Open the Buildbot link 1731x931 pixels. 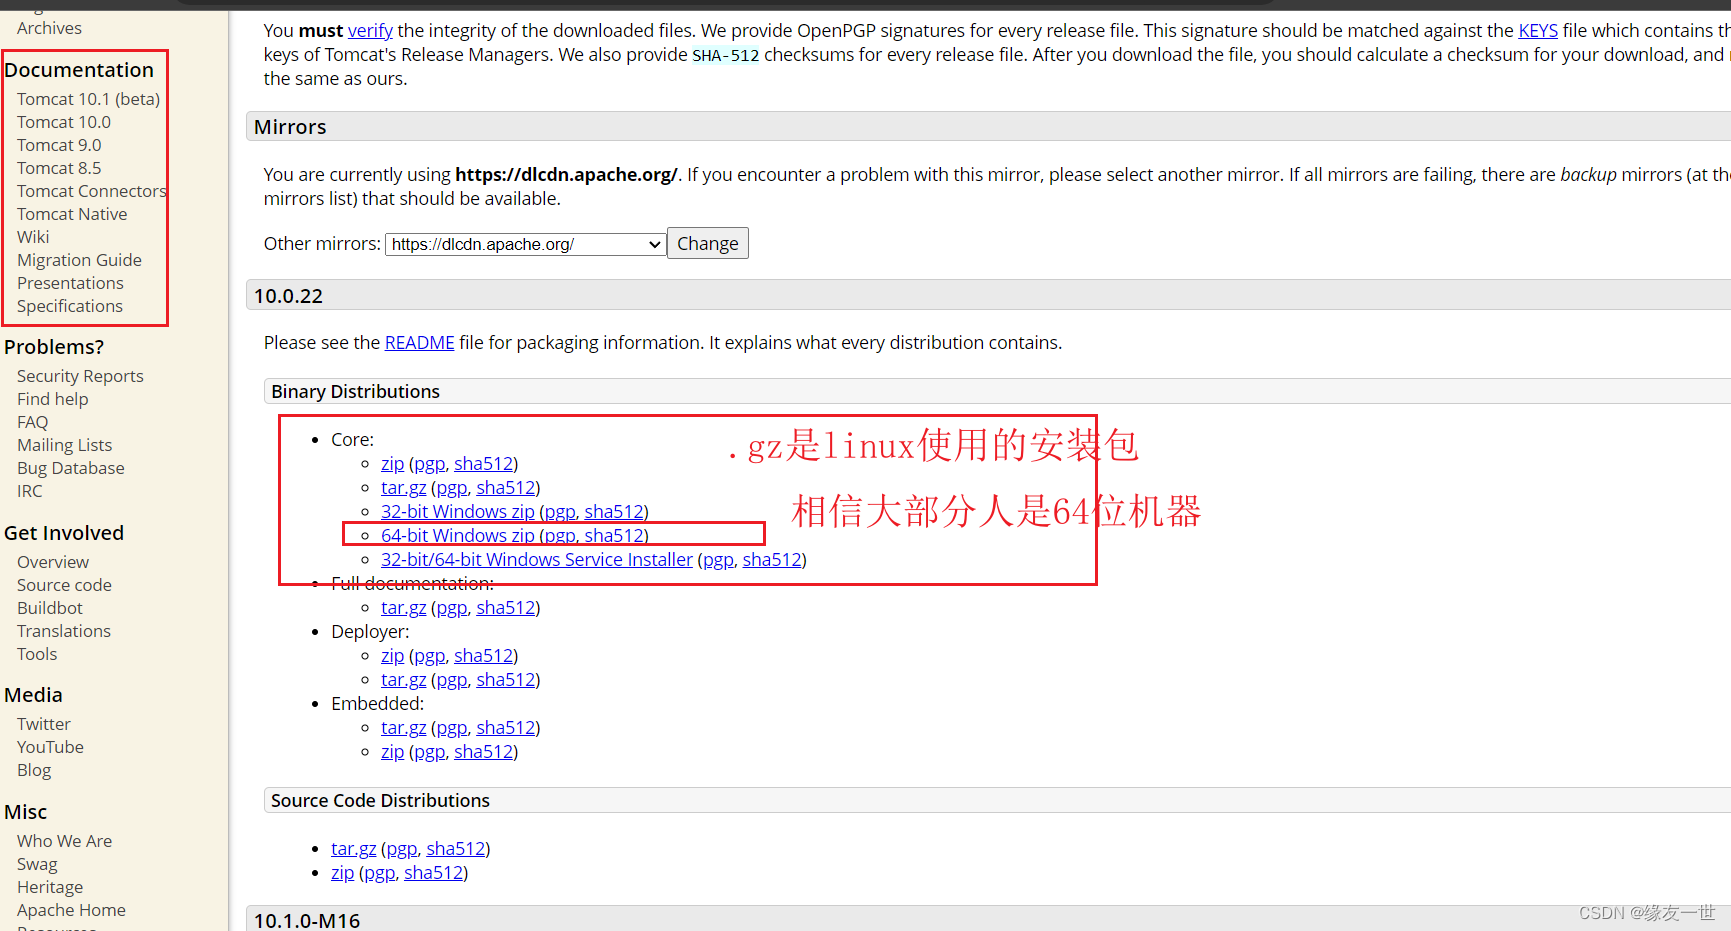point(50,608)
